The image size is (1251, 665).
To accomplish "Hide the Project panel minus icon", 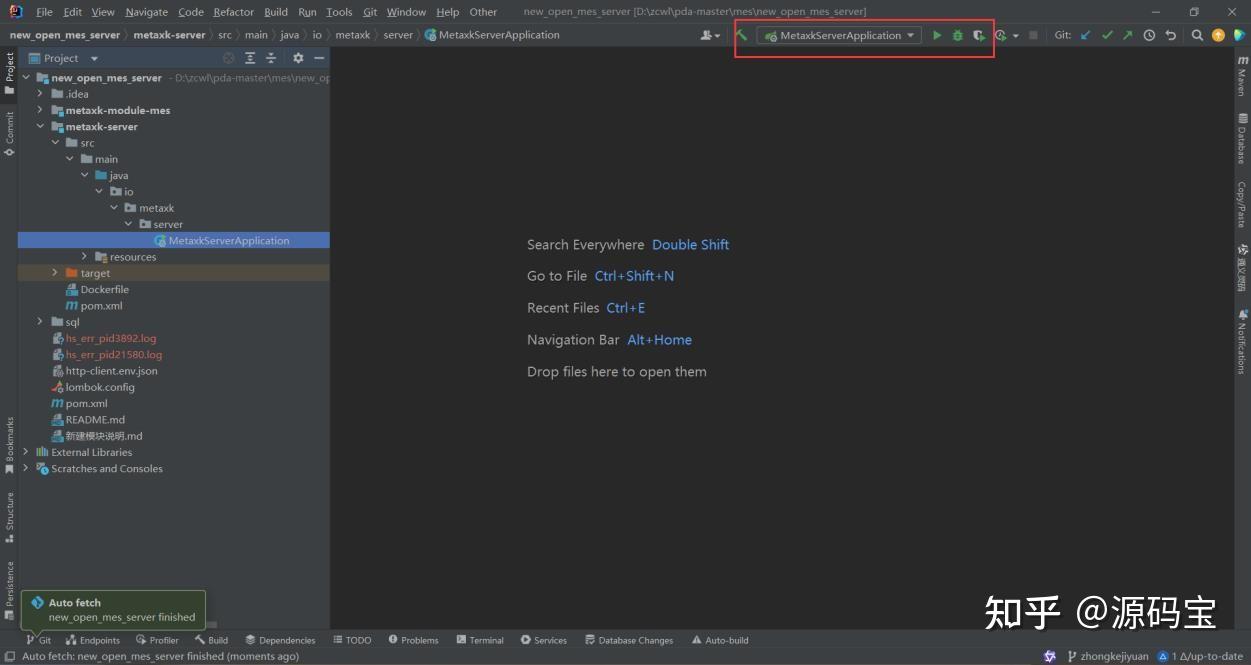I will point(319,58).
